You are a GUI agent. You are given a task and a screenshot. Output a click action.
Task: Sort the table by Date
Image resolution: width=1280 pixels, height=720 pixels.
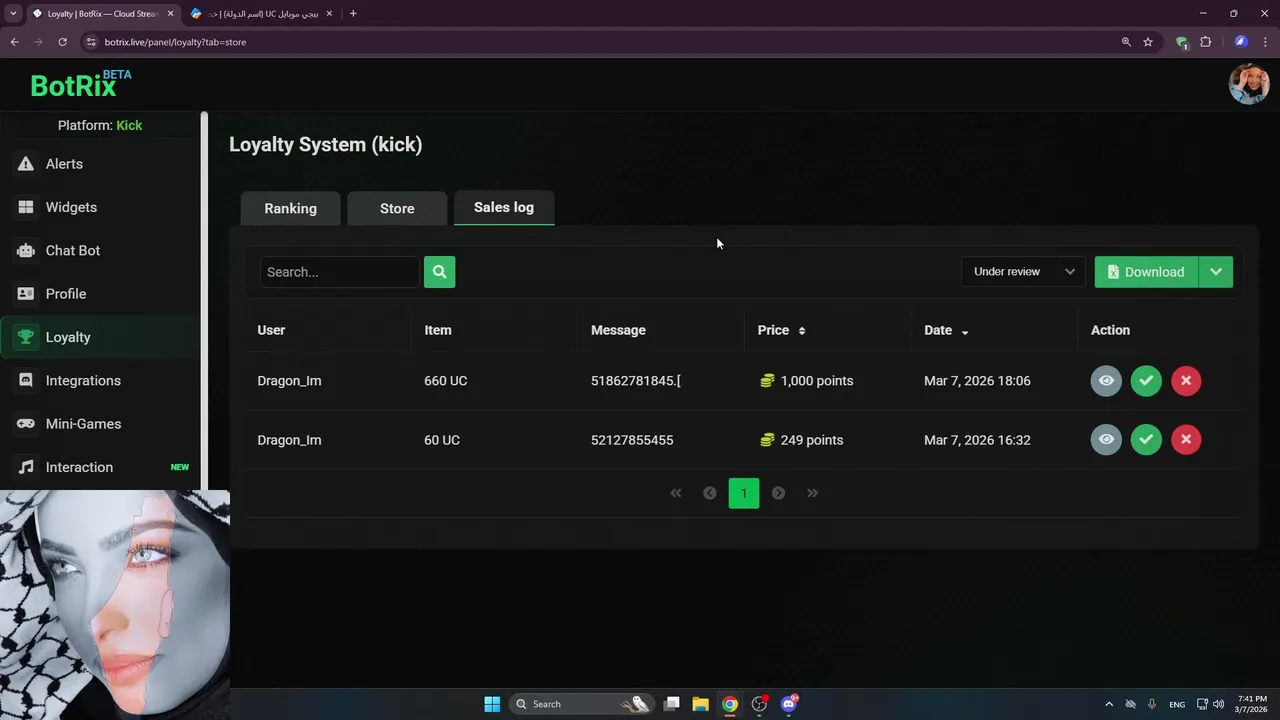[946, 330]
